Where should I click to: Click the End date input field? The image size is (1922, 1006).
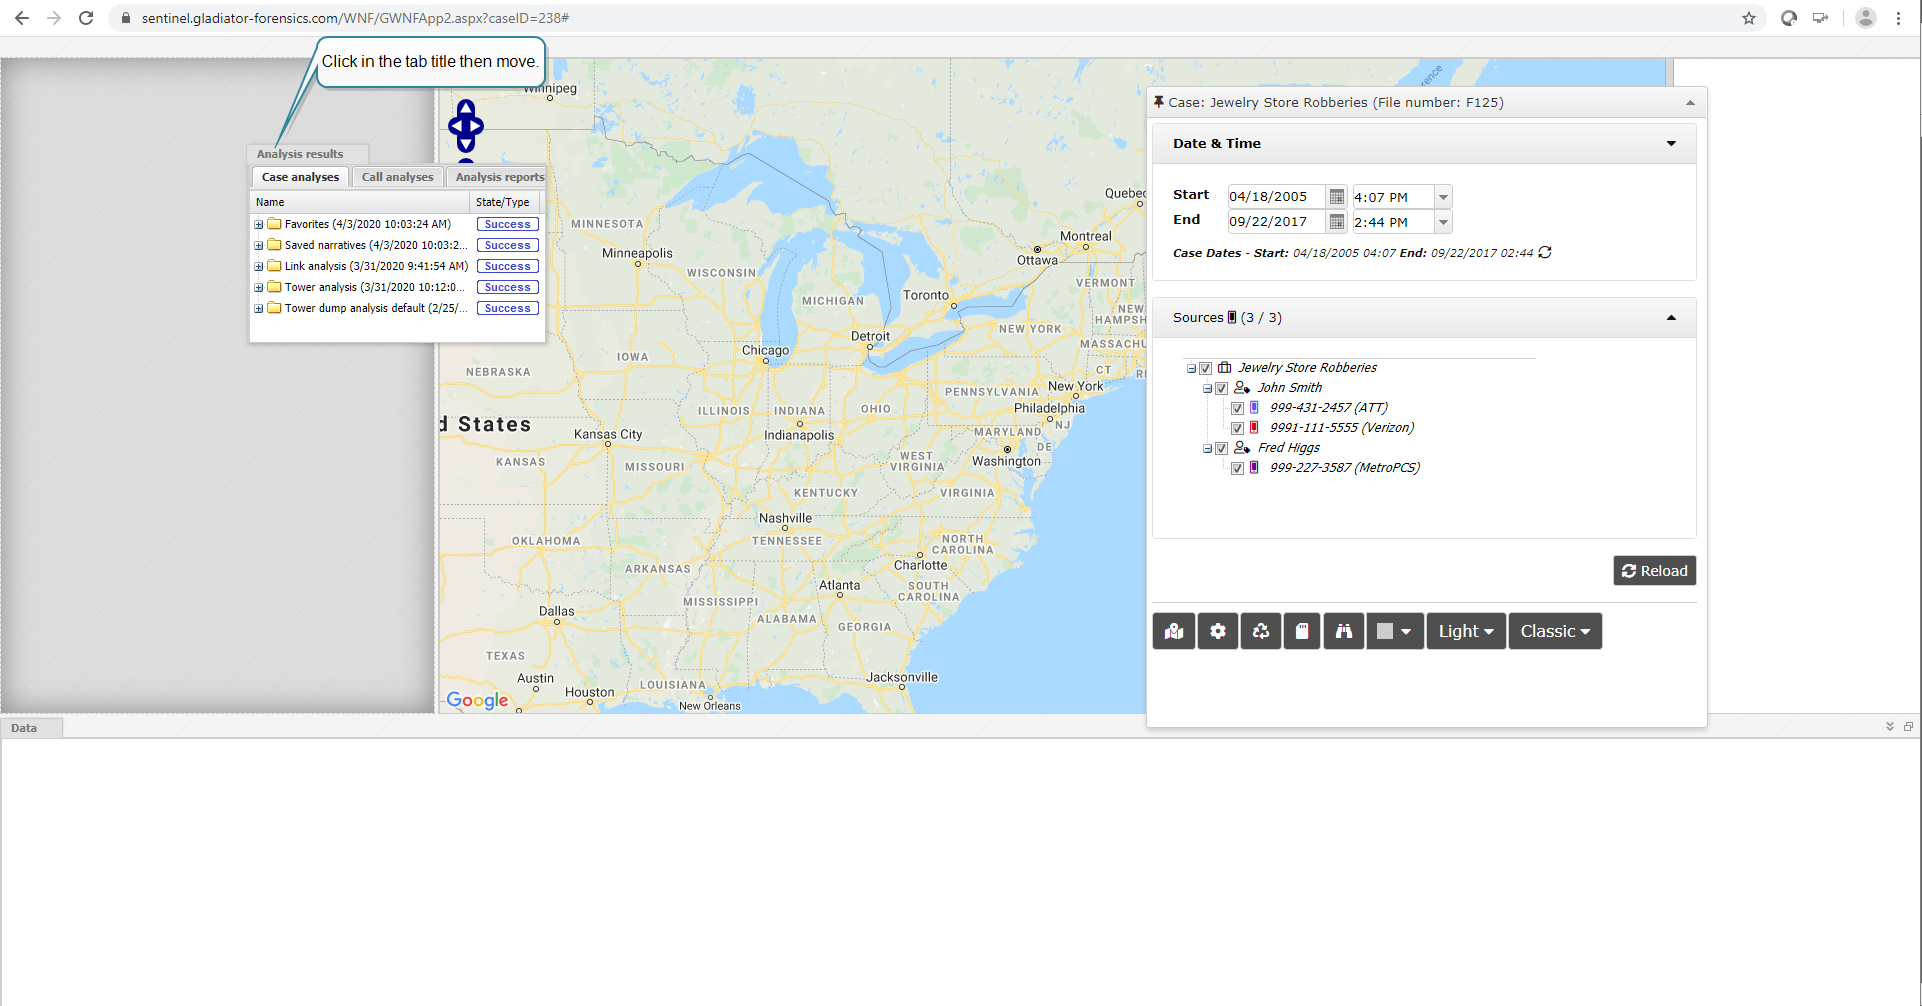[x=1275, y=222]
